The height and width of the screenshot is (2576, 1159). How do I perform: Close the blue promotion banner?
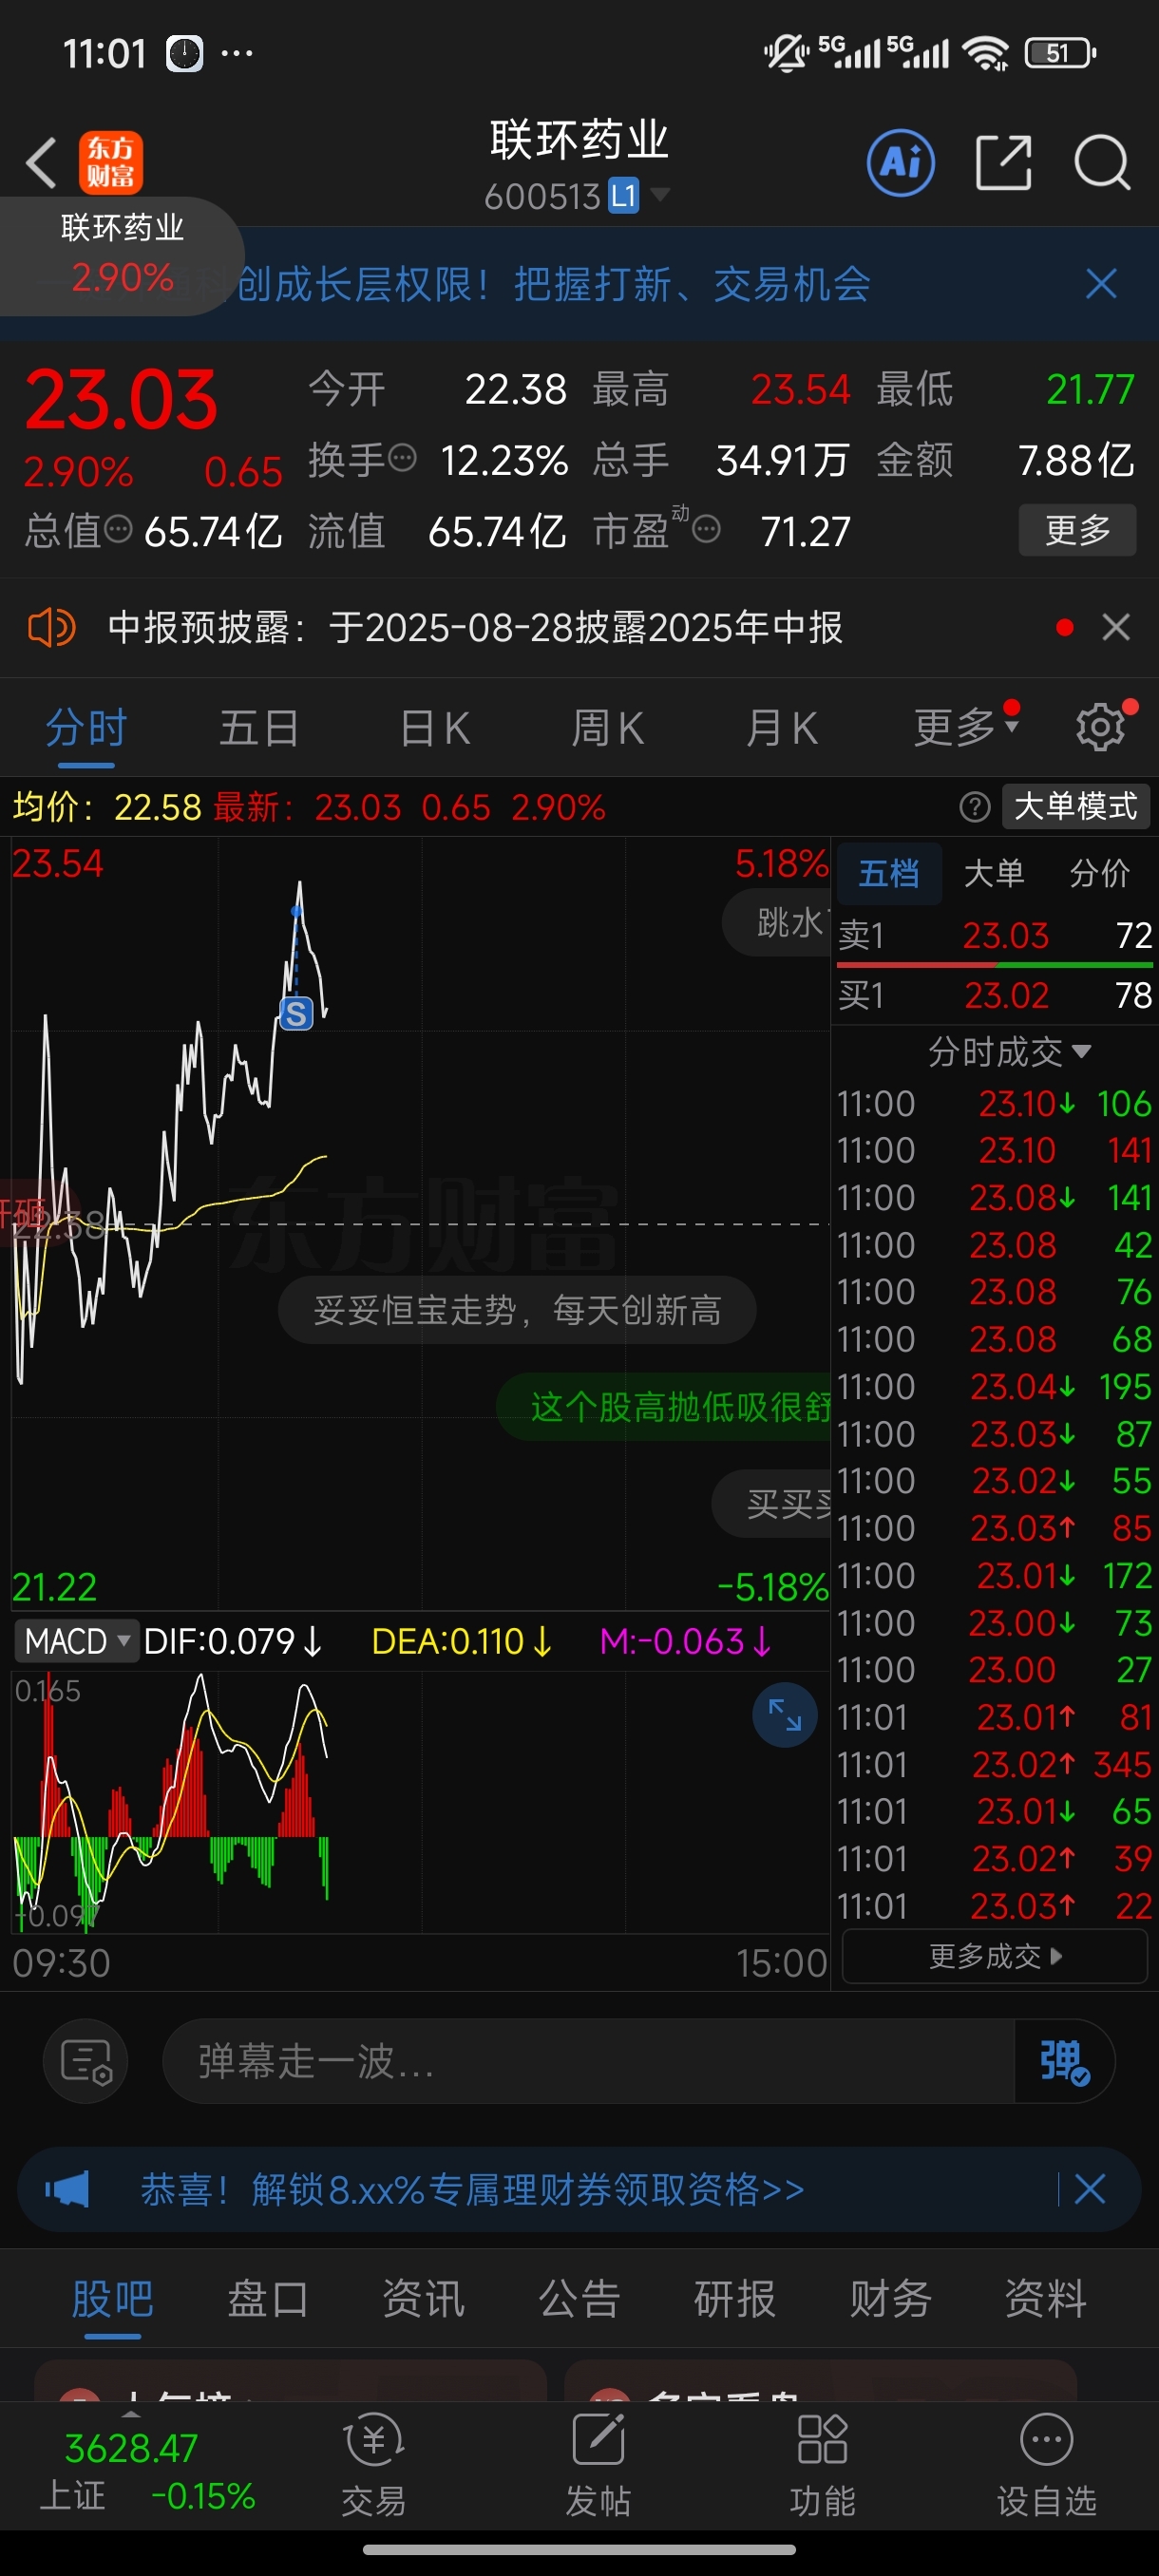coord(1101,284)
